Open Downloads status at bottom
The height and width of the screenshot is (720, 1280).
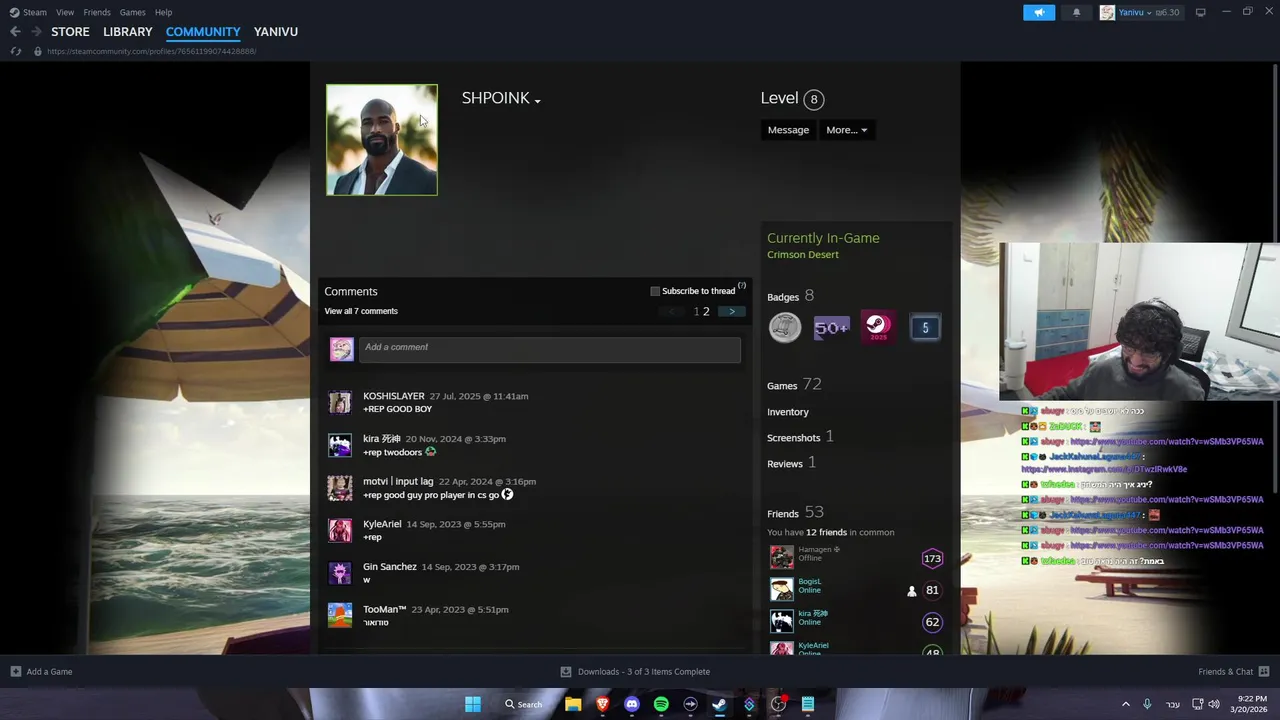[x=635, y=671]
